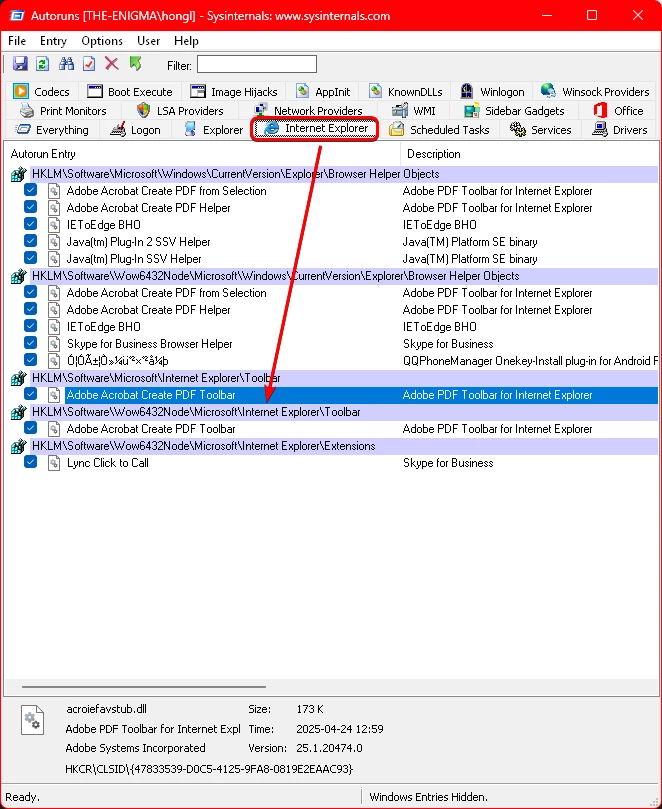Uncheck Skype for Business Browser Helper checkbox
This screenshot has width=662, height=809.
click(30, 344)
